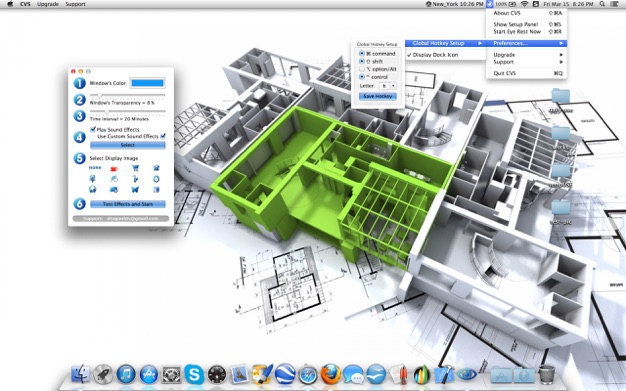Launch Firefox from the dock
Image resolution: width=626 pixels, height=391 pixels.
331,374
